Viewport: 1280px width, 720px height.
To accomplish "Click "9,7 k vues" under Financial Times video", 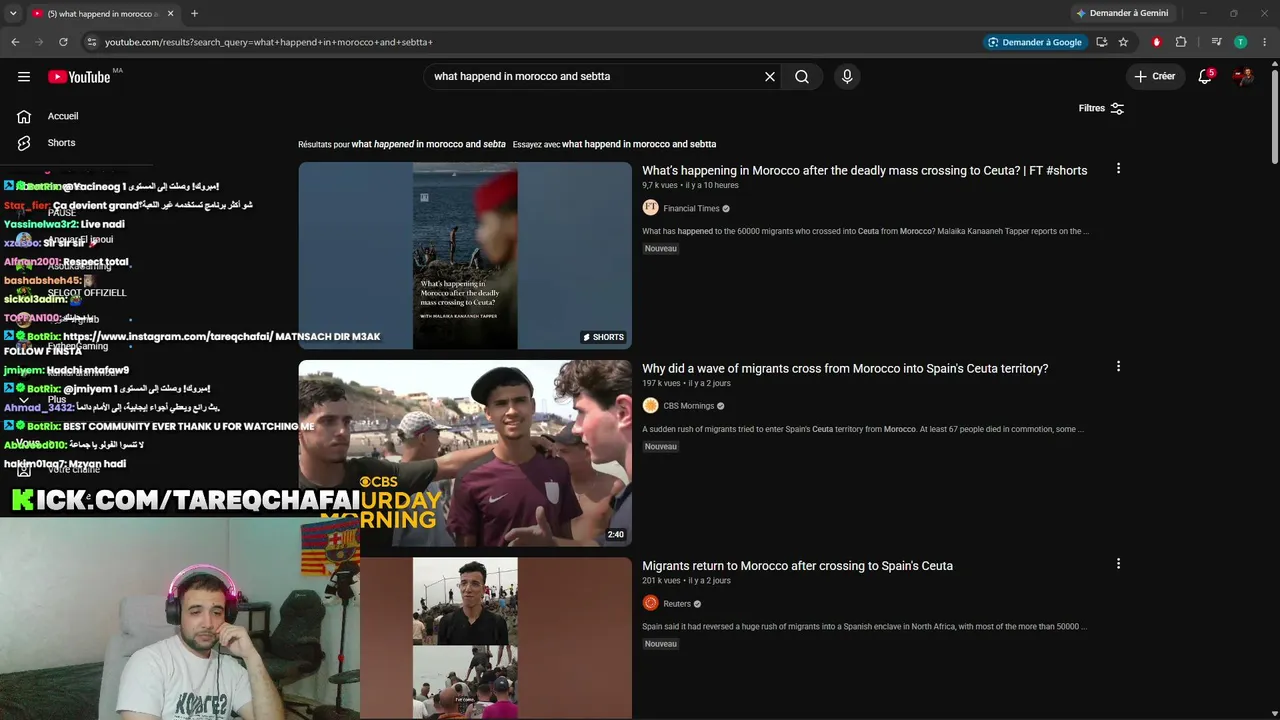I will 661,185.
